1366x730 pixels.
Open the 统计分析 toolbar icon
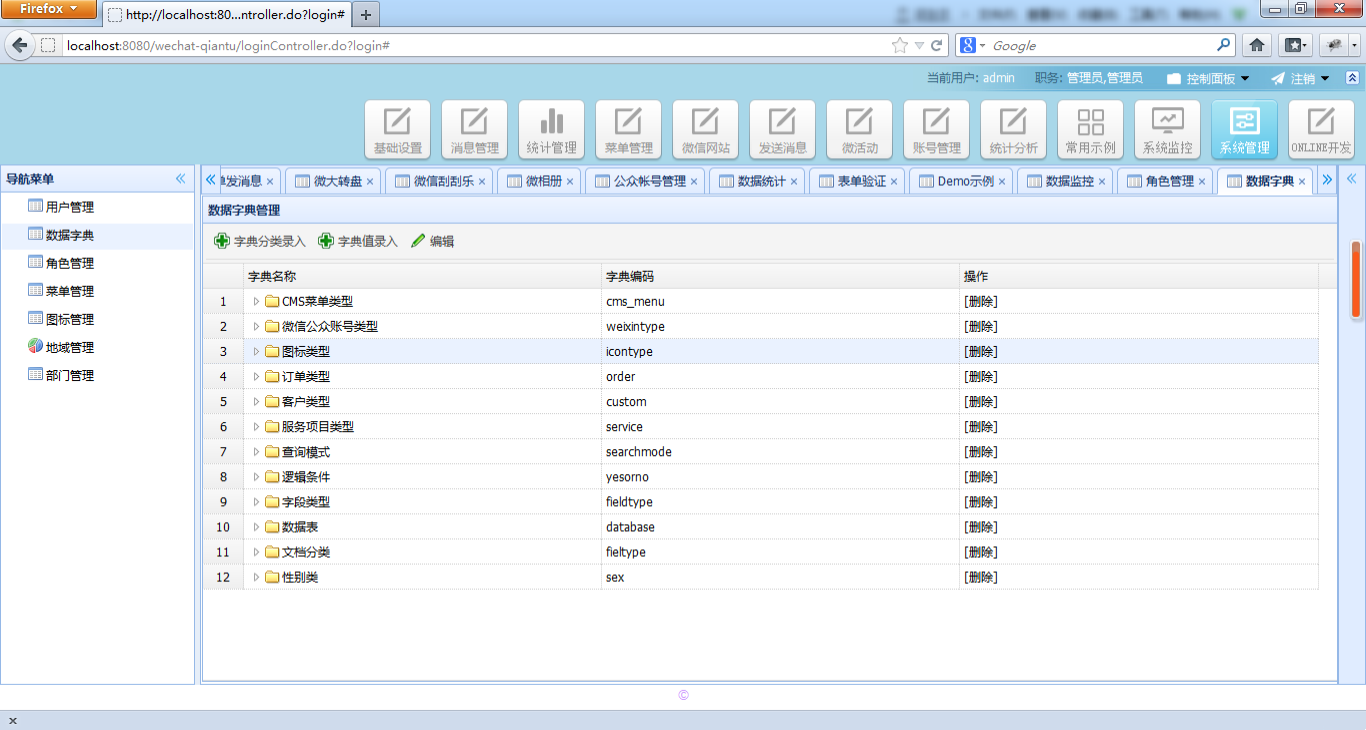pos(1013,129)
